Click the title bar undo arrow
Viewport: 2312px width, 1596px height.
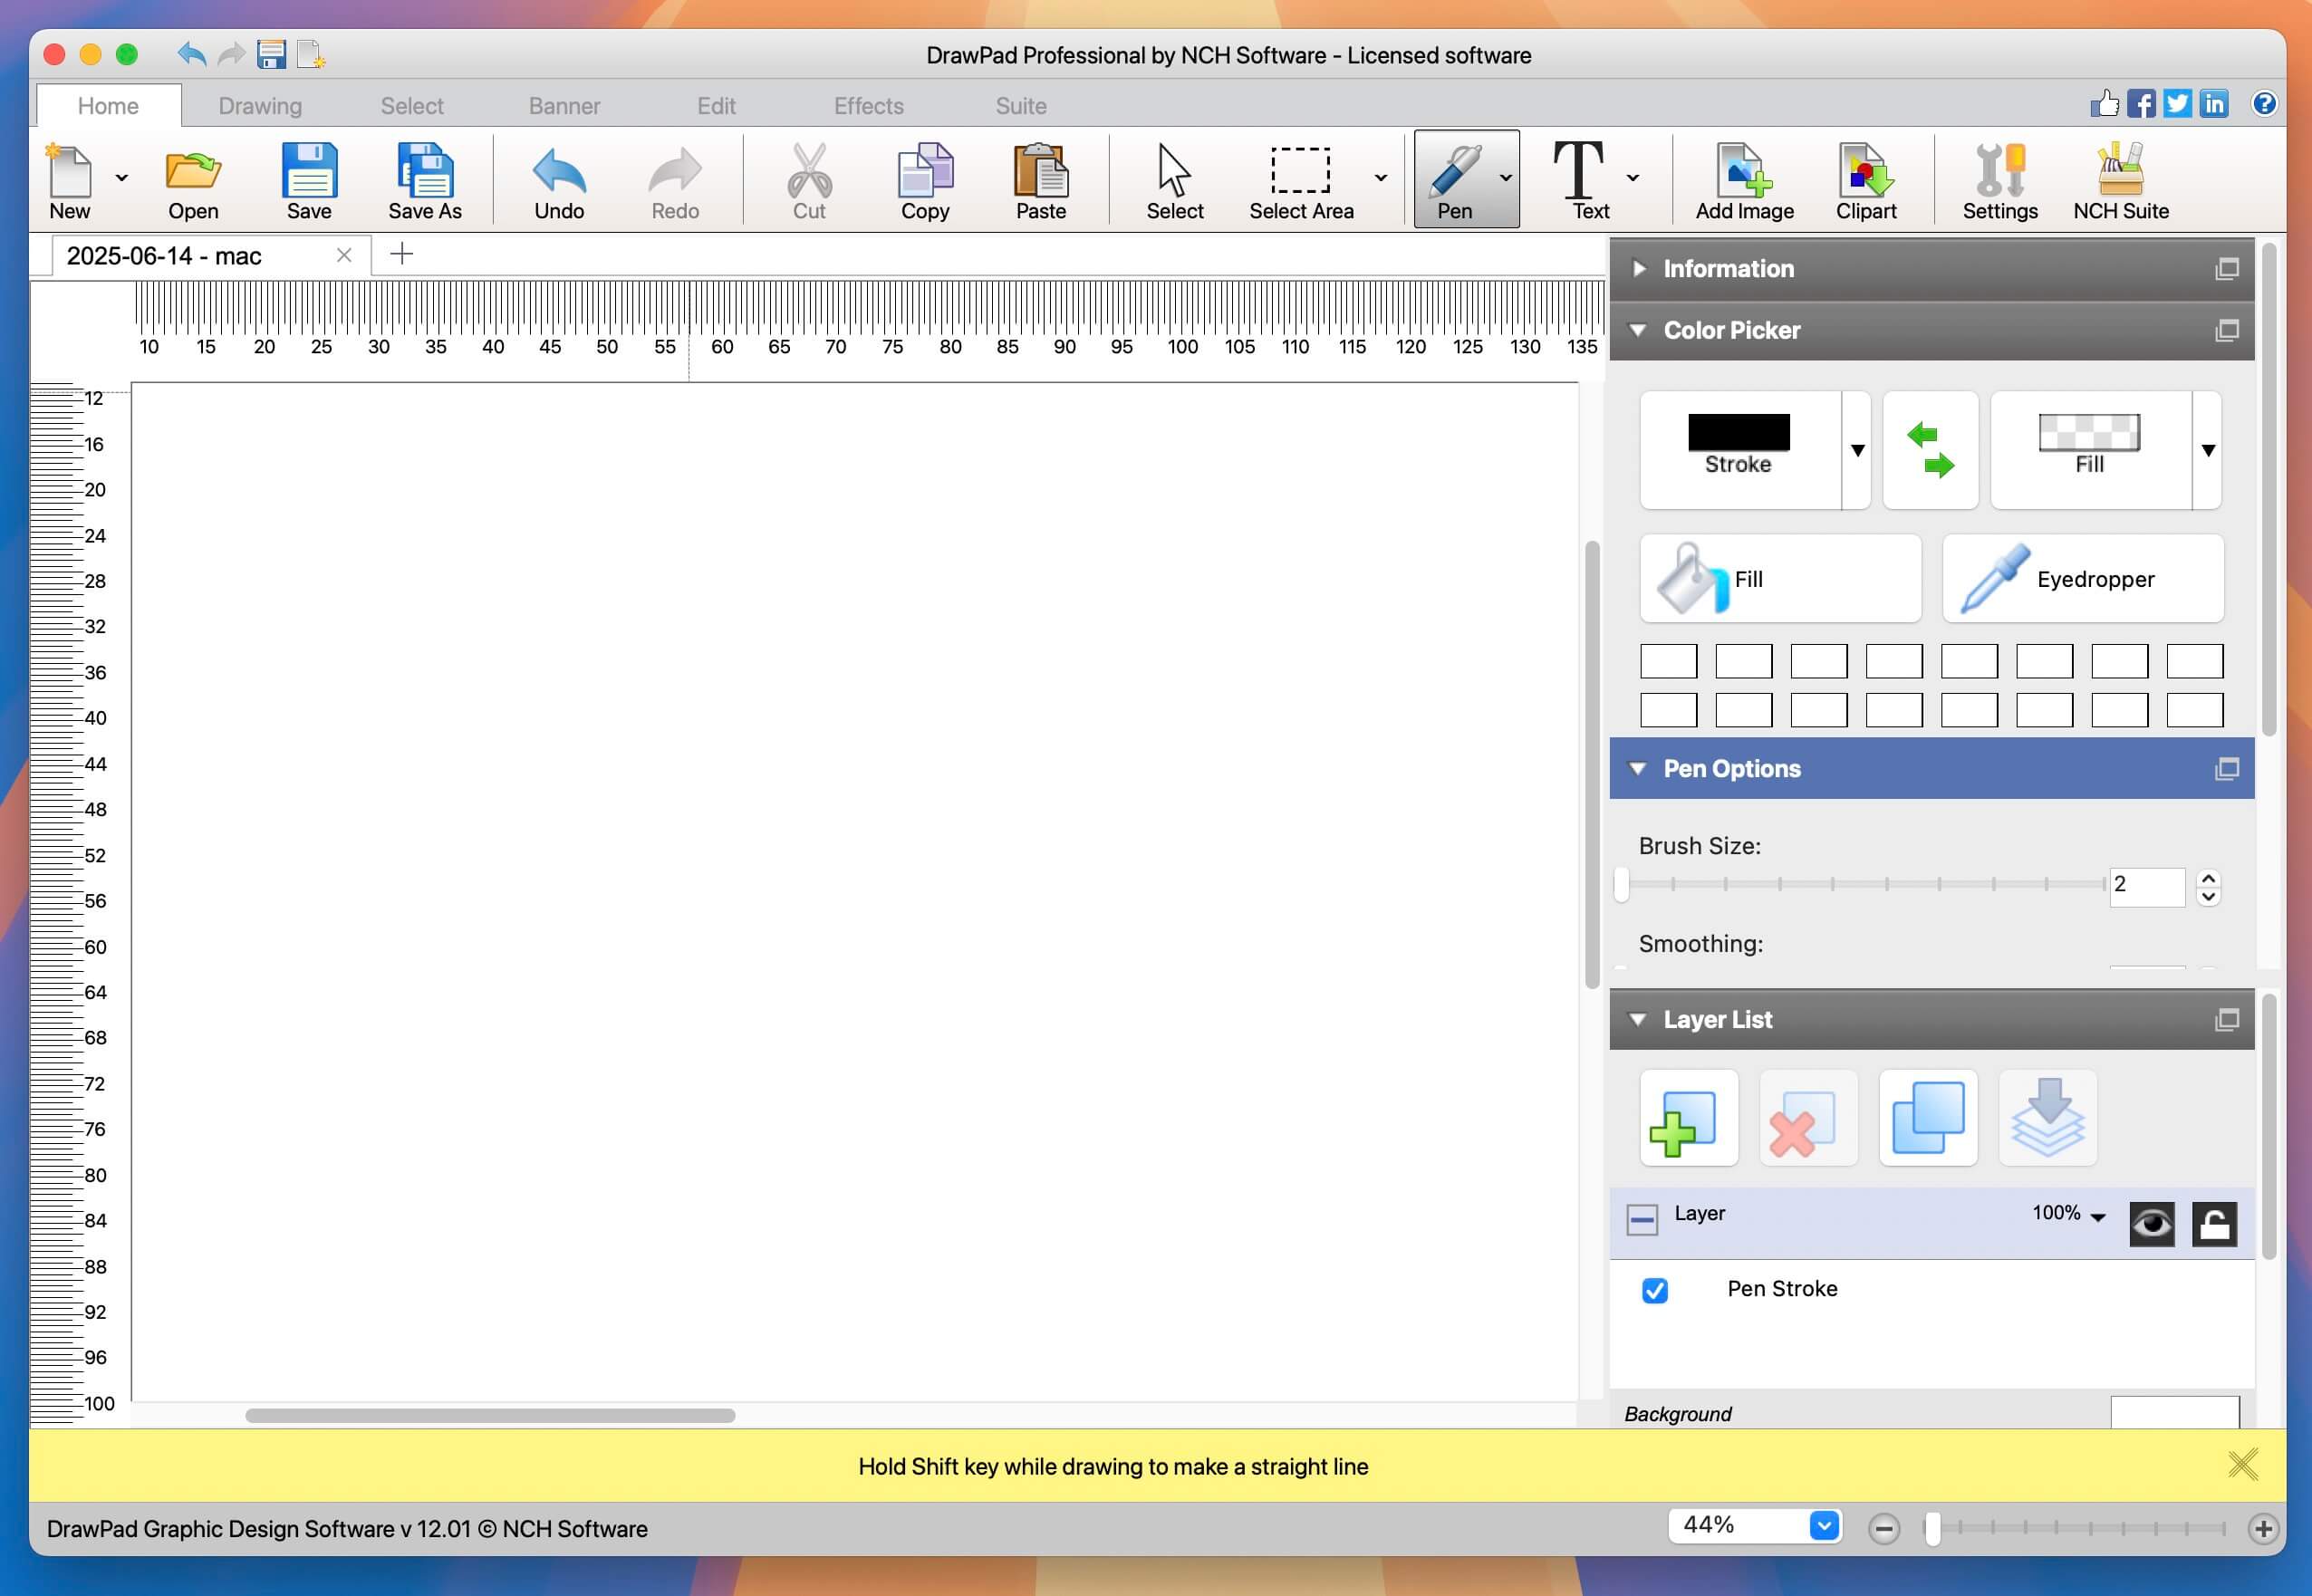tap(191, 54)
